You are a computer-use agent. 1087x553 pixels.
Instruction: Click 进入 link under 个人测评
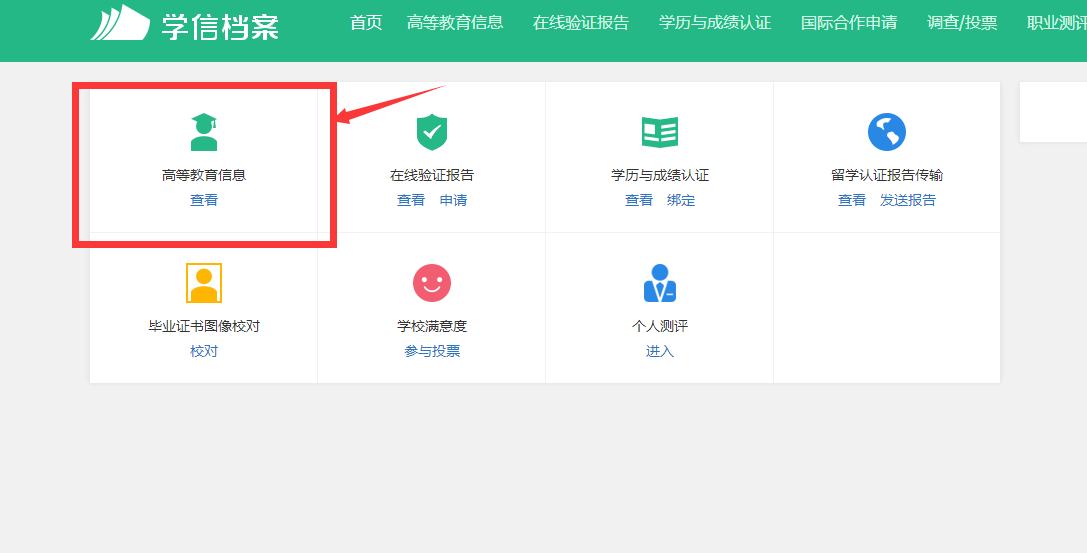(x=660, y=351)
